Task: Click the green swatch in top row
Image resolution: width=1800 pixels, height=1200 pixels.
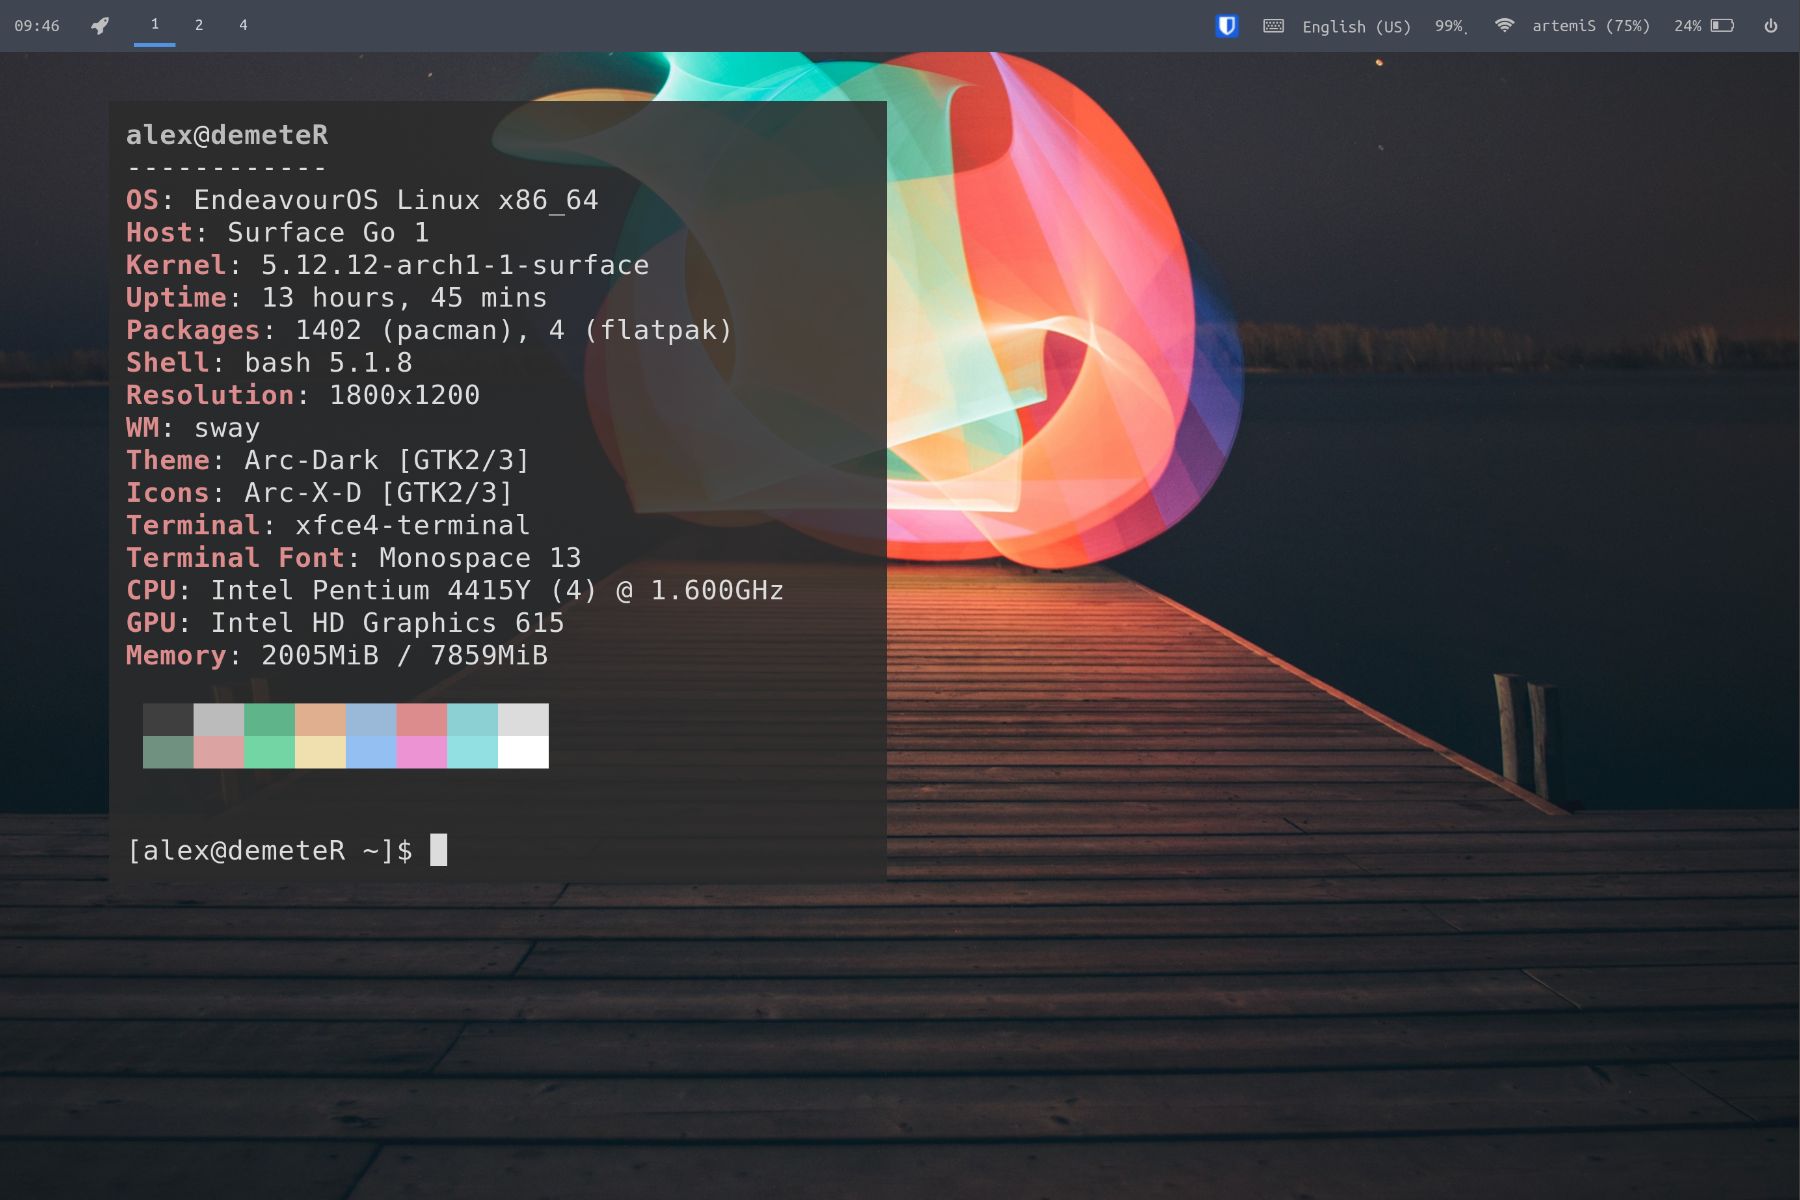Action: (269, 720)
